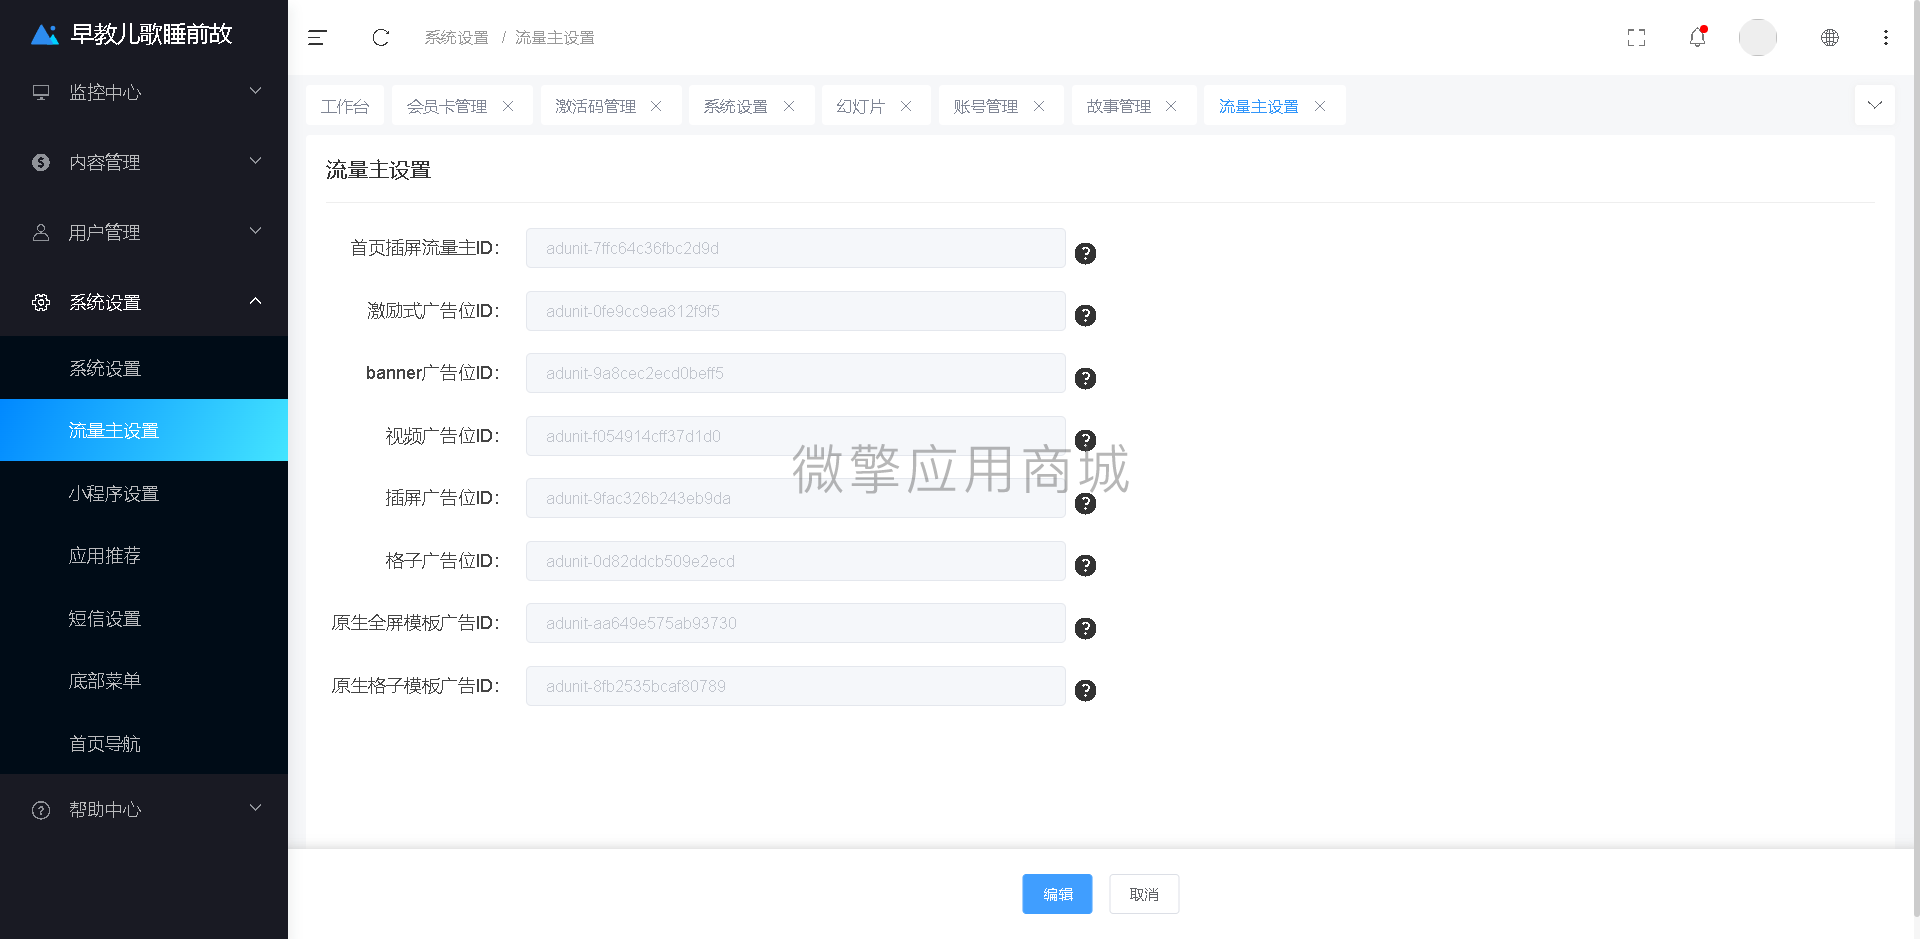This screenshot has width=1920, height=939.
Task: Switch to the 工作台 tab
Action: [x=345, y=106]
